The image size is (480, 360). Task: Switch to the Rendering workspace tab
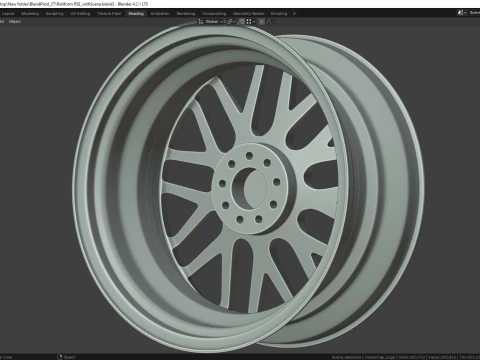tap(186, 14)
